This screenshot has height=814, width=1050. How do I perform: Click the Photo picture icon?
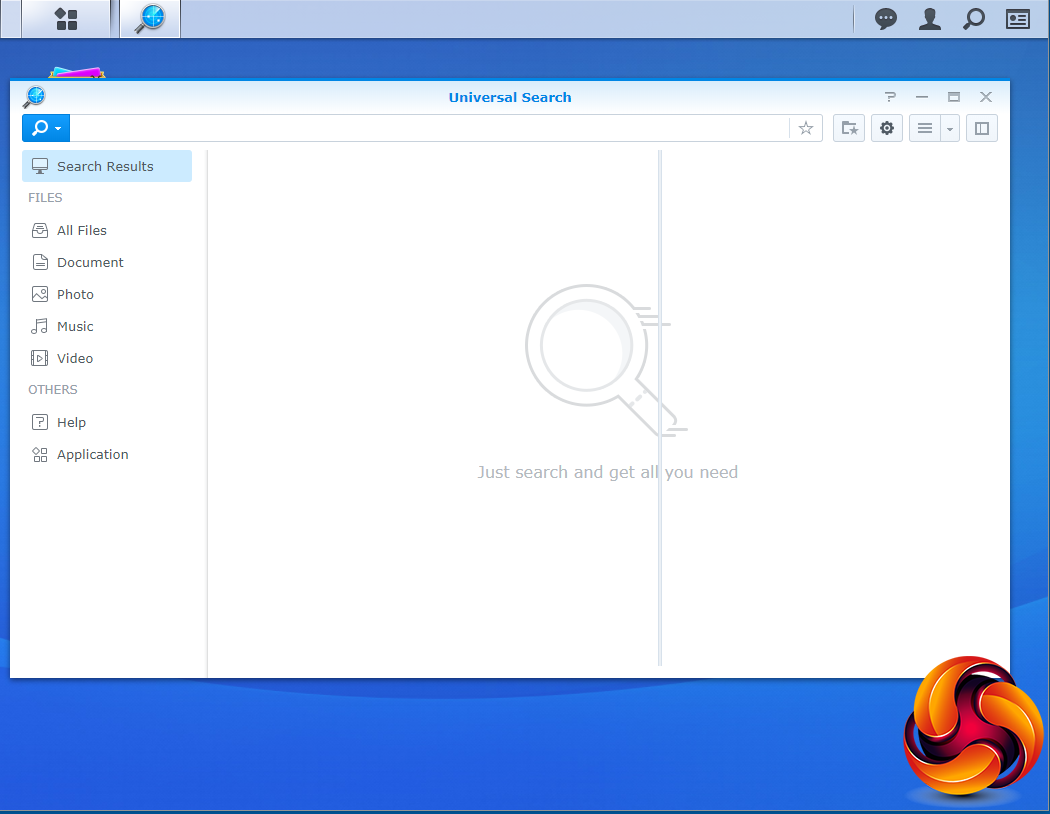pyautogui.click(x=40, y=295)
